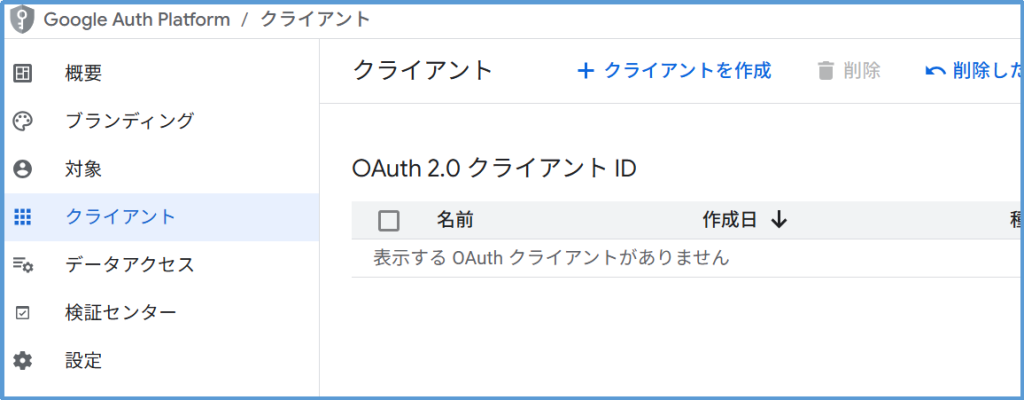The image size is (1024, 400).
Task: Click the trash can icon beside 削除
Action: point(825,71)
